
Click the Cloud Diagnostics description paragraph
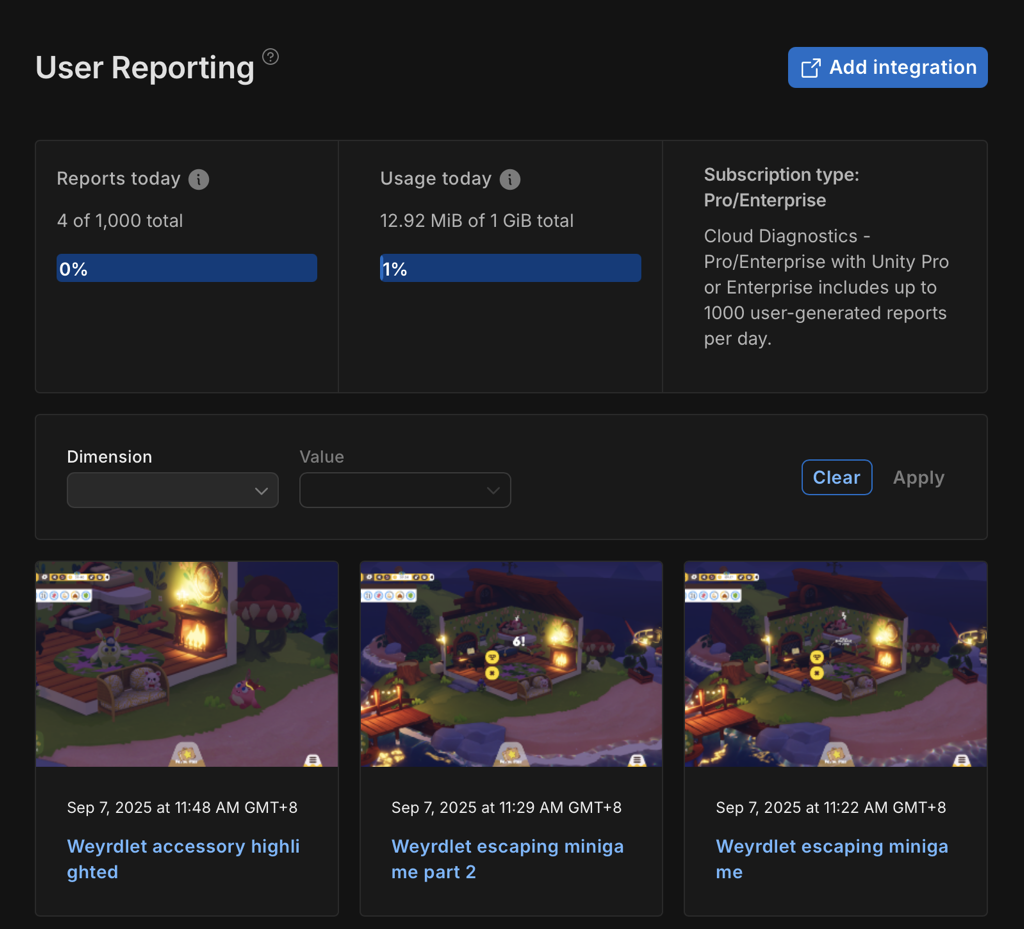(x=826, y=287)
